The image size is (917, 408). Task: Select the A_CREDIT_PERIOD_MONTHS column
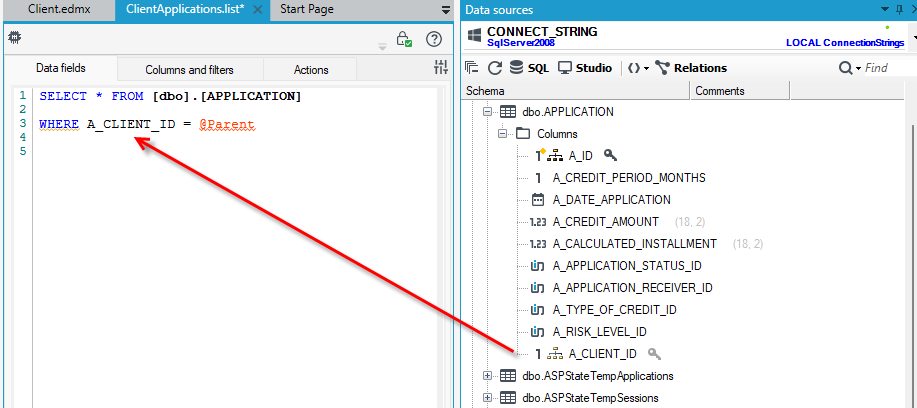[x=629, y=178]
